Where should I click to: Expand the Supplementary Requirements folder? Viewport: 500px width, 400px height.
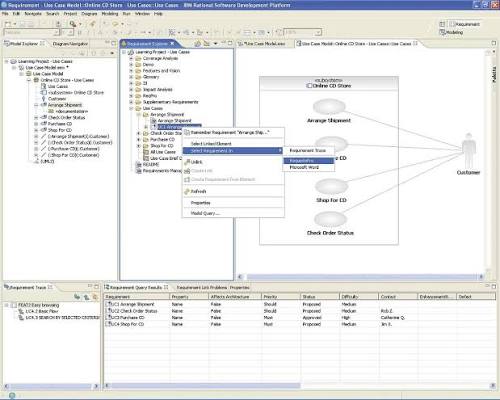(x=131, y=102)
